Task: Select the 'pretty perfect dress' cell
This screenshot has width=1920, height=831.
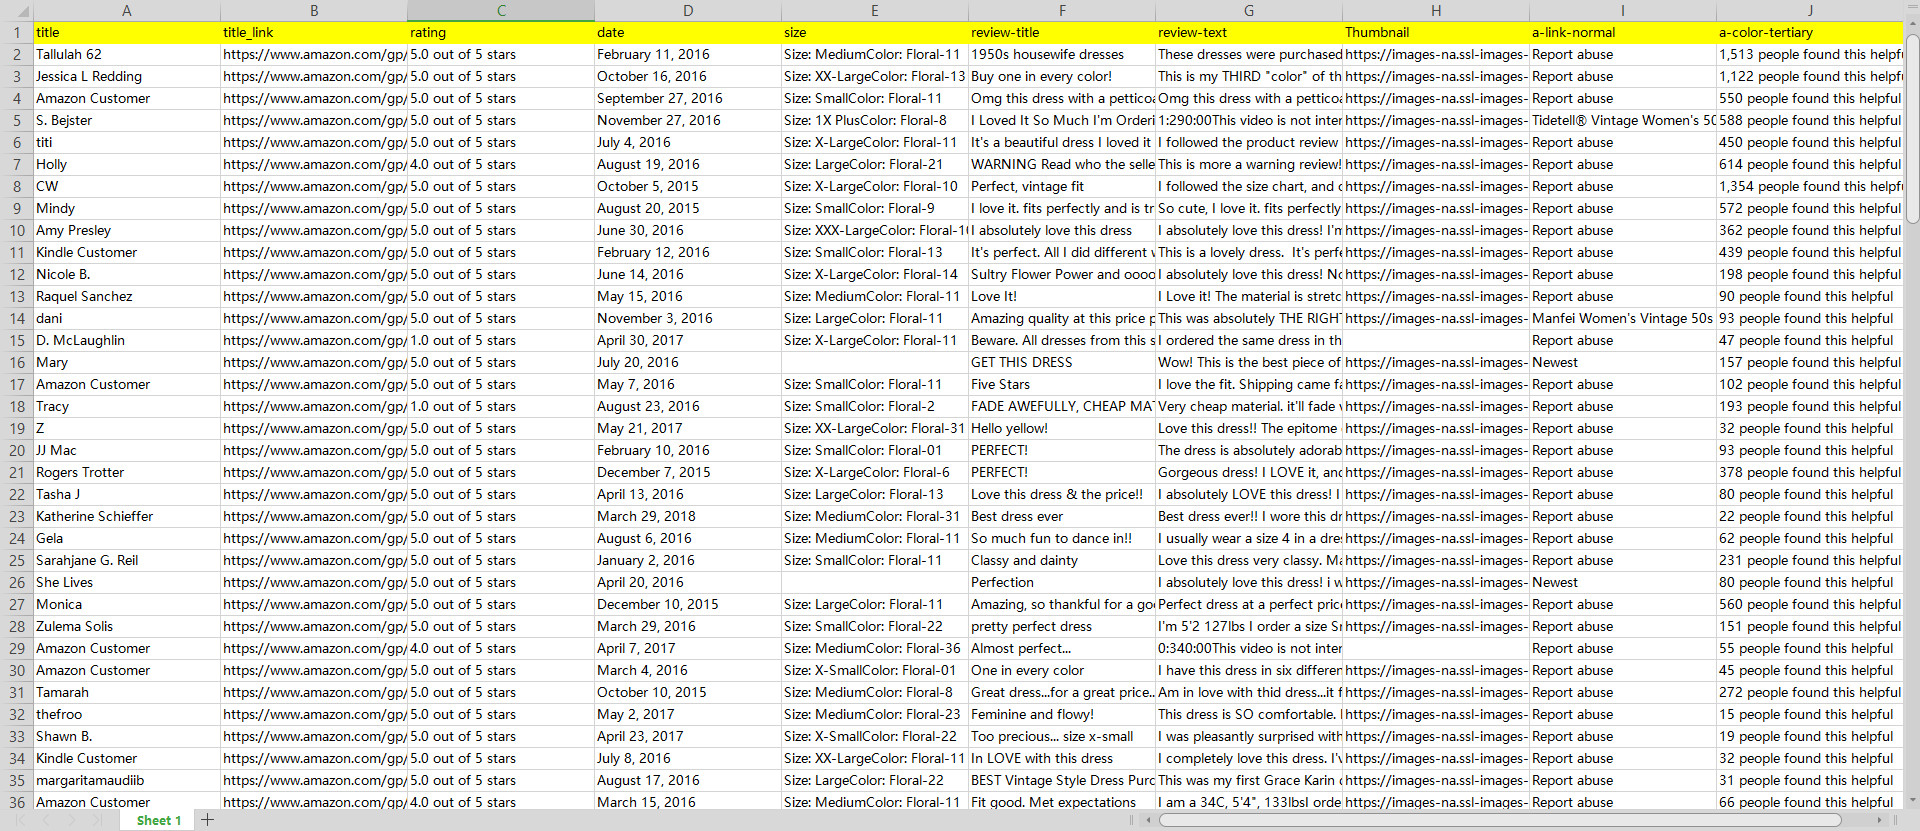Action: coord(1062,626)
